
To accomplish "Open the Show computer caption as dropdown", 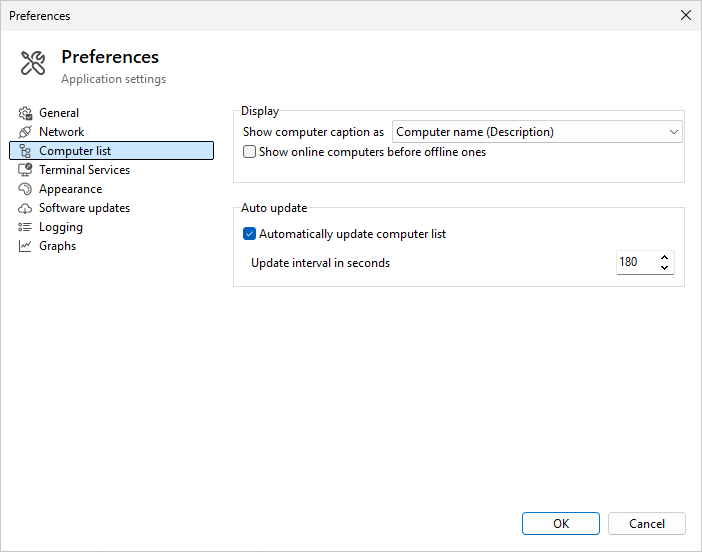I will point(537,132).
